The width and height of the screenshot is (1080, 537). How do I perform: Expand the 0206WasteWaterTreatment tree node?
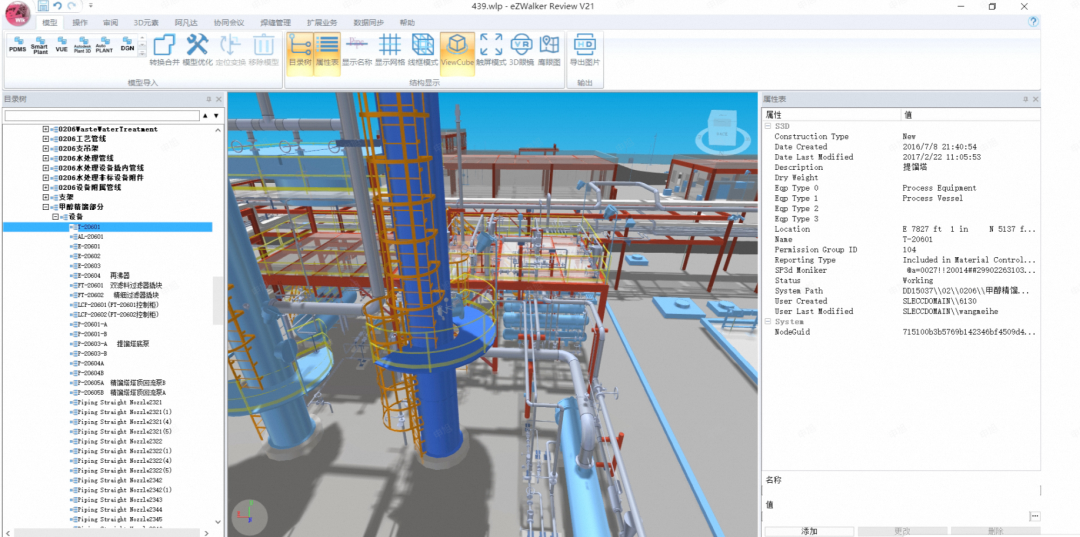(45, 129)
